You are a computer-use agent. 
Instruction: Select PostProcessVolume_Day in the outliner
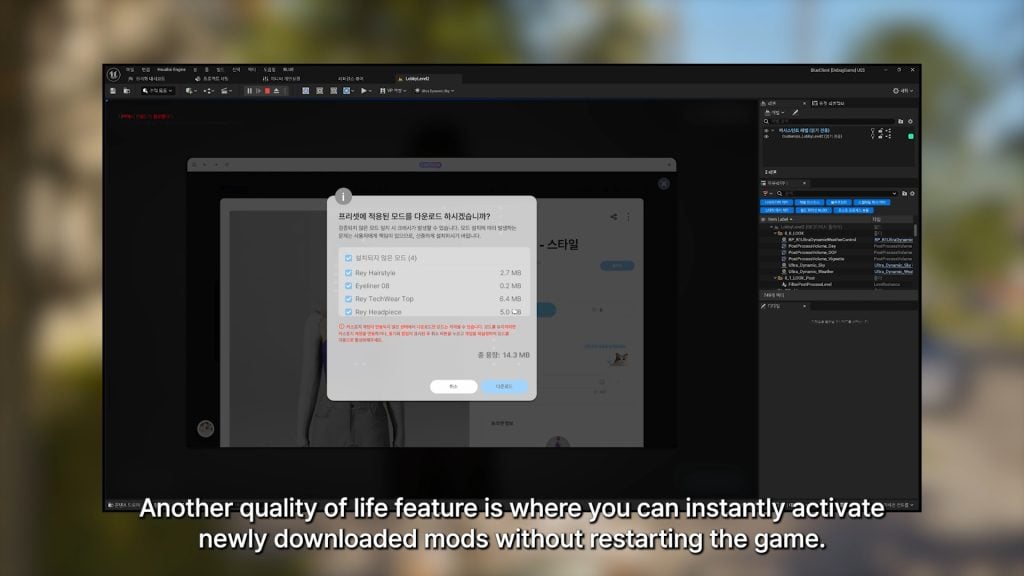[813, 246]
